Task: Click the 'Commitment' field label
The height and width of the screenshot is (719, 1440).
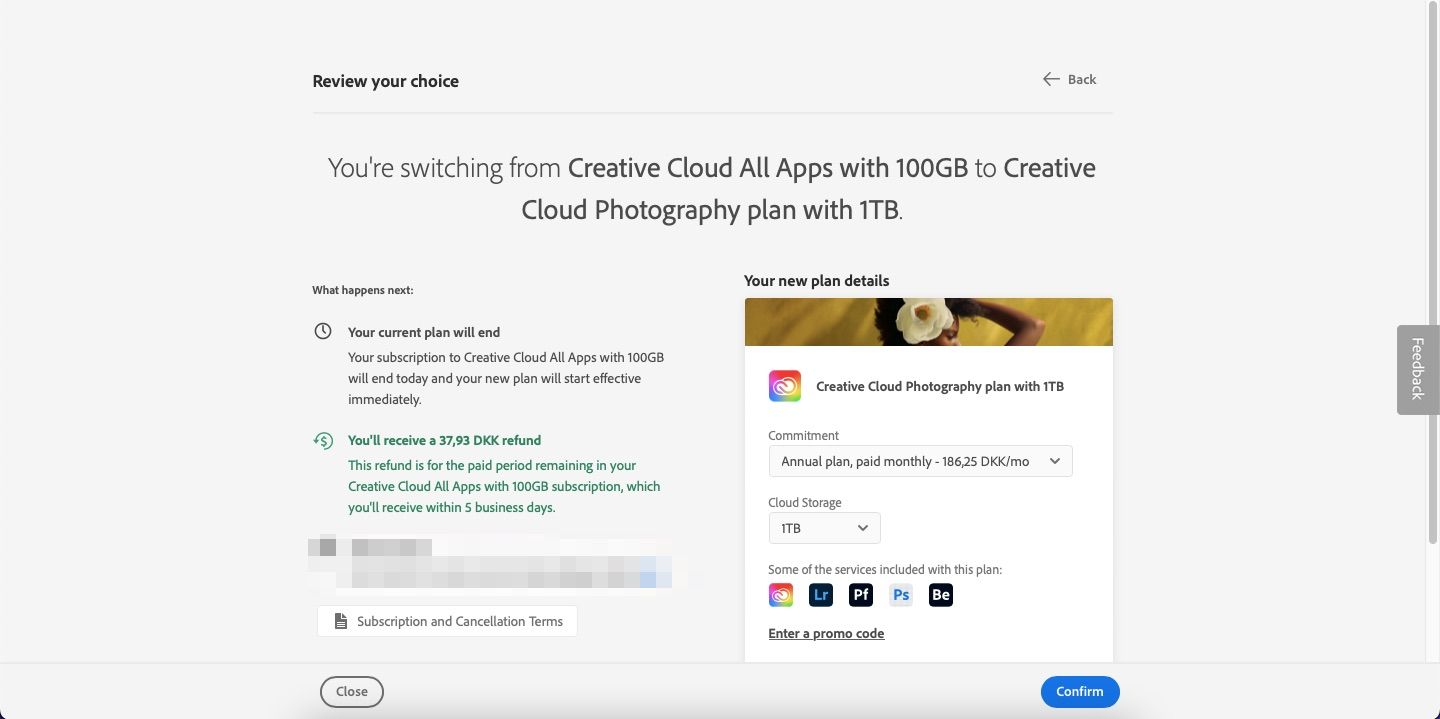Action: point(804,435)
